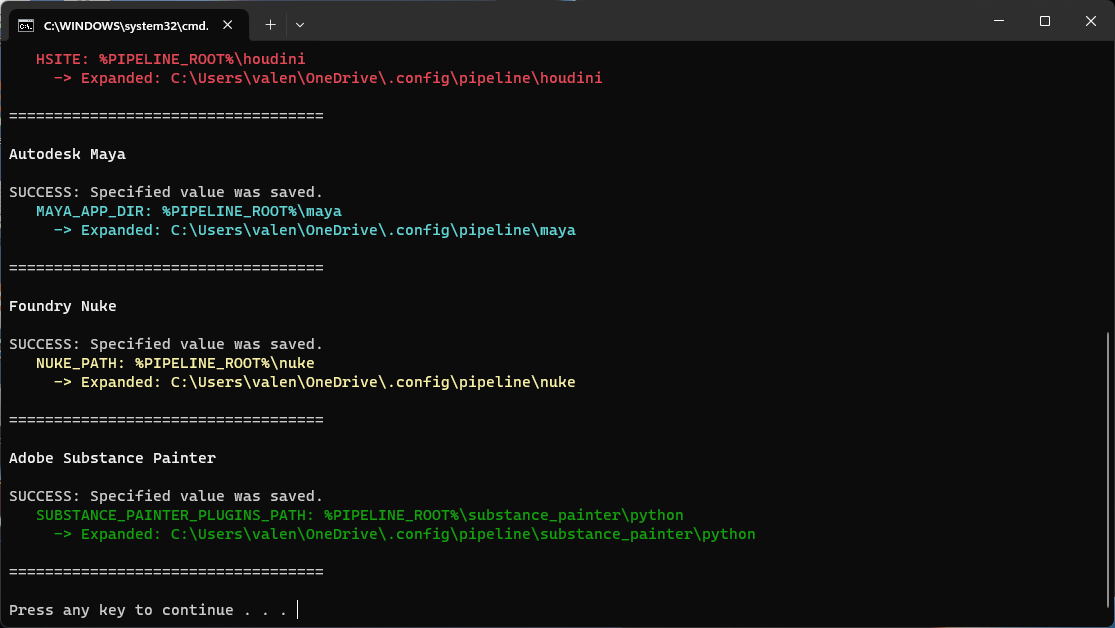Maximize the terminal window
The width and height of the screenshot is (1115, 628).
click(x=1044, y=21)
